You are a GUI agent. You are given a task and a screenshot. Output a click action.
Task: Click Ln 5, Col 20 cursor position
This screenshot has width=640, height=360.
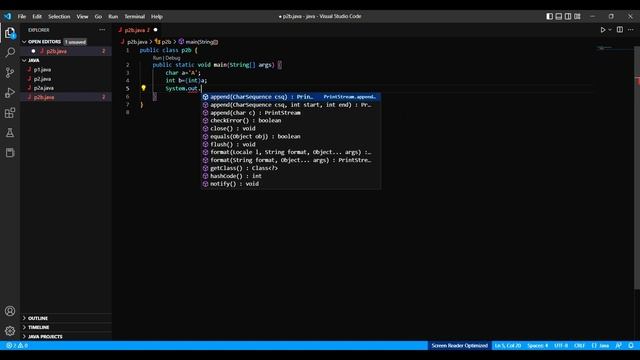click(508, 345)
